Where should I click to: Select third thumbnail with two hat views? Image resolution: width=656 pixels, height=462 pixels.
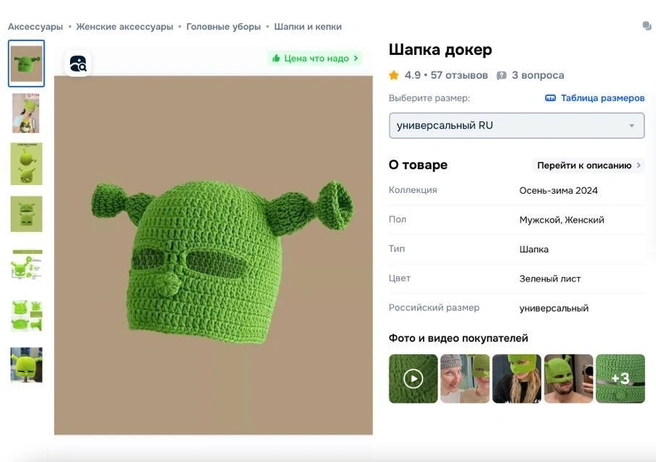[26, 164]
